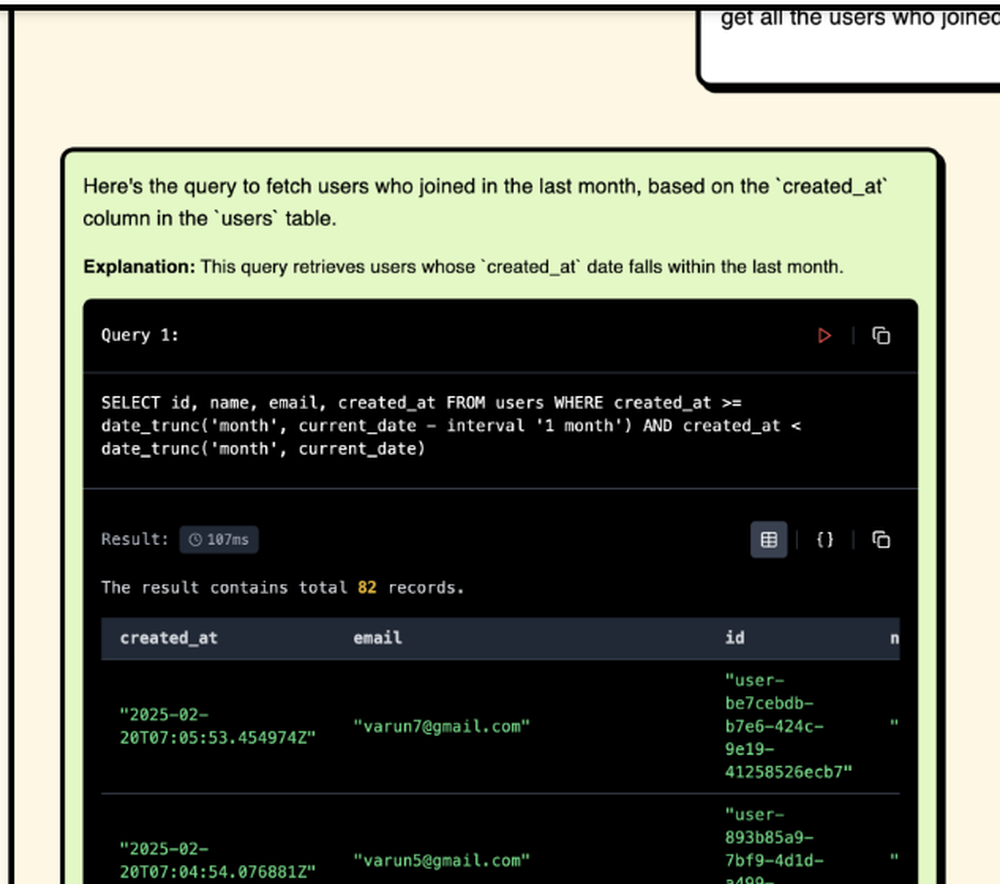The image size is (1000, 884).
Task: Select the varun5@gmail.com email cell
Action: coord(441,860)
